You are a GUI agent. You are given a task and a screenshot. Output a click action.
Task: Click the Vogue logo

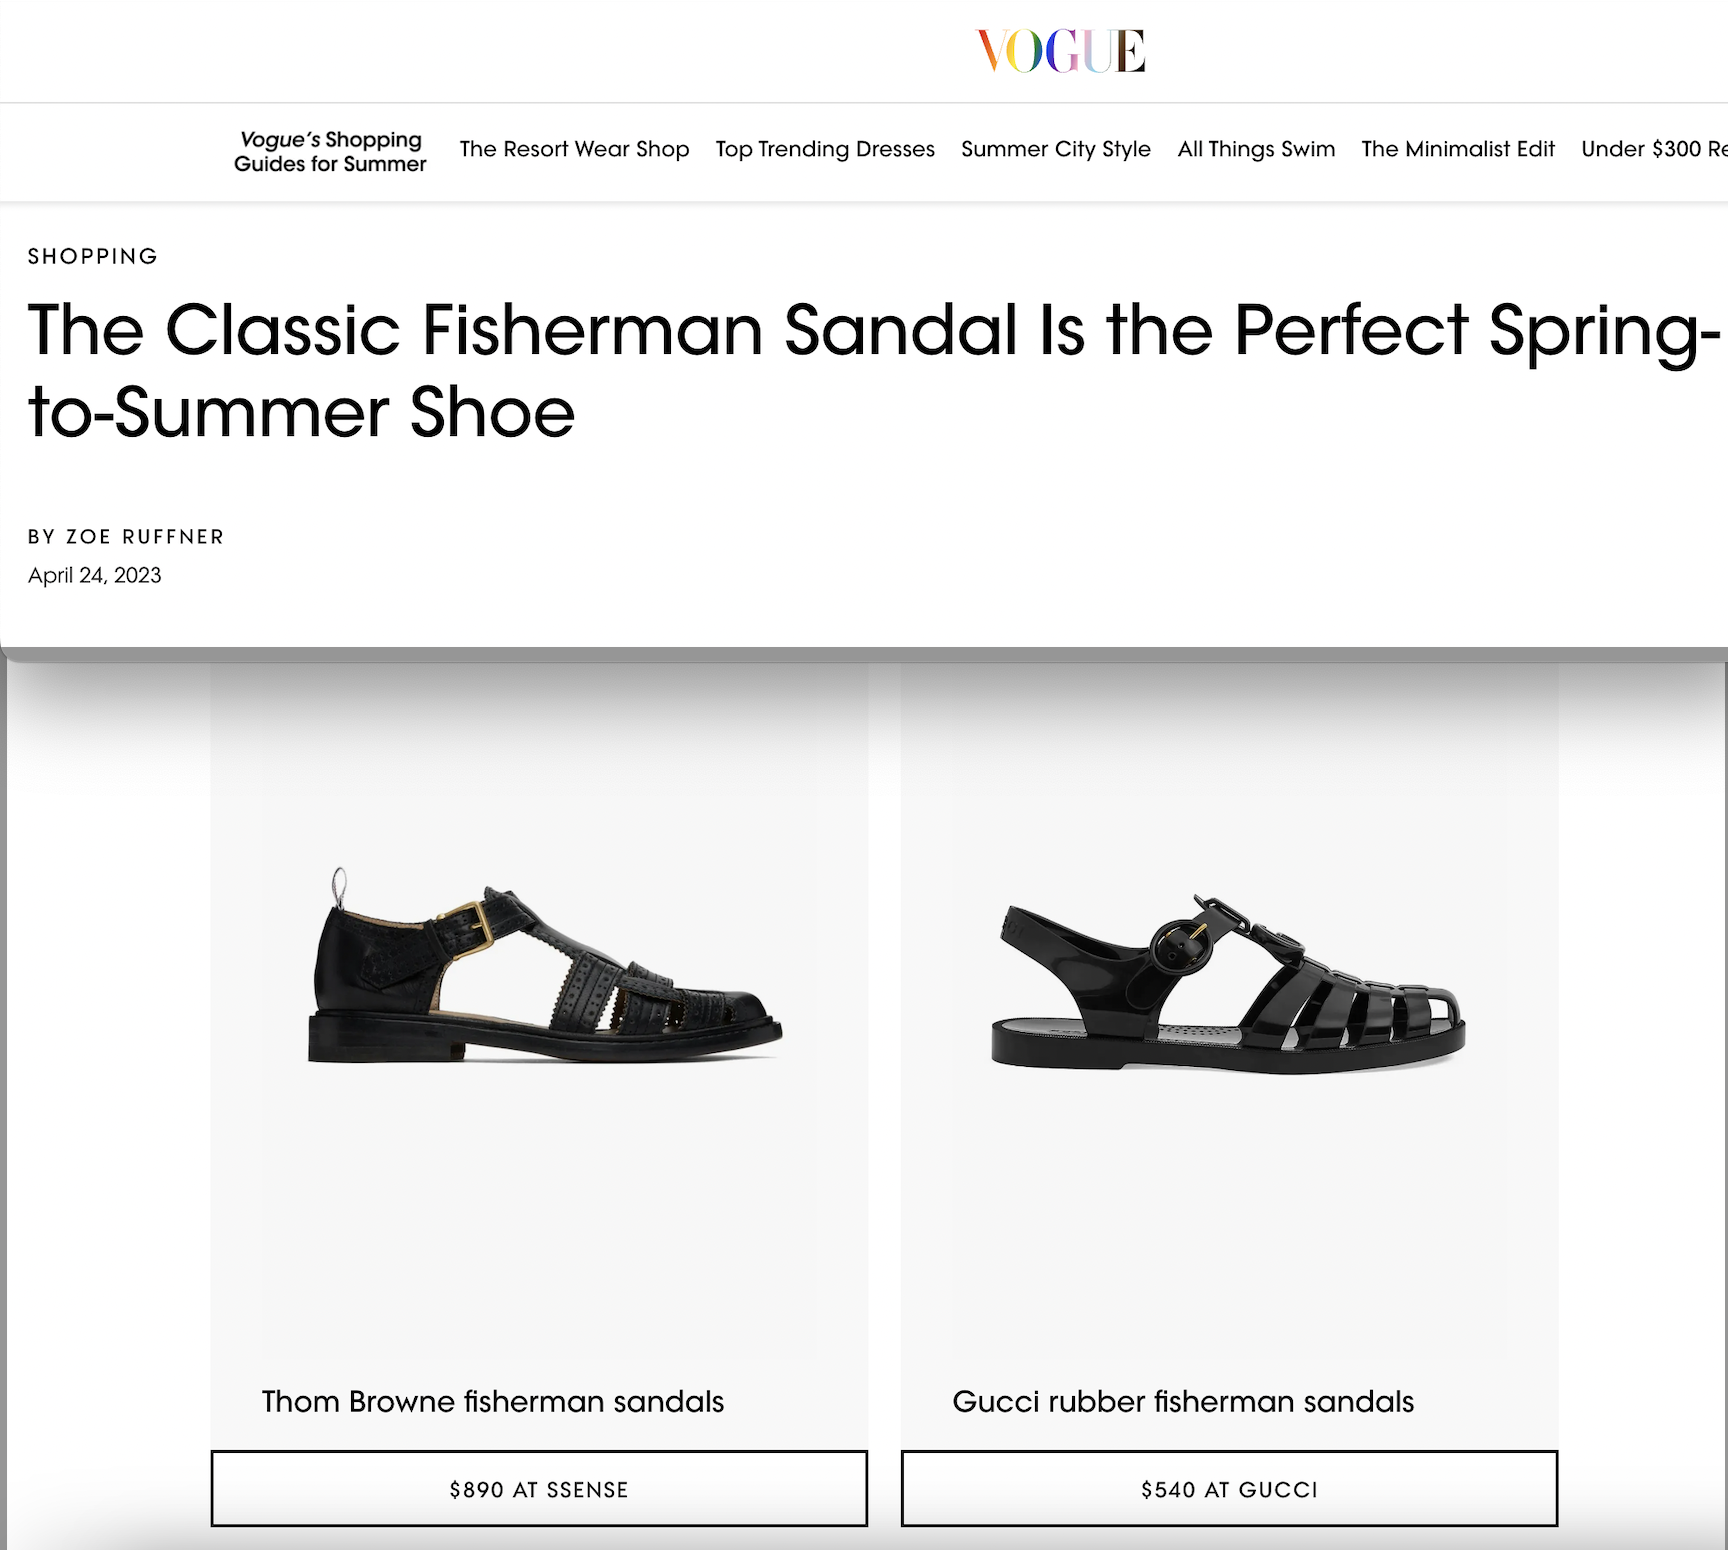[x=1061, y=51]
